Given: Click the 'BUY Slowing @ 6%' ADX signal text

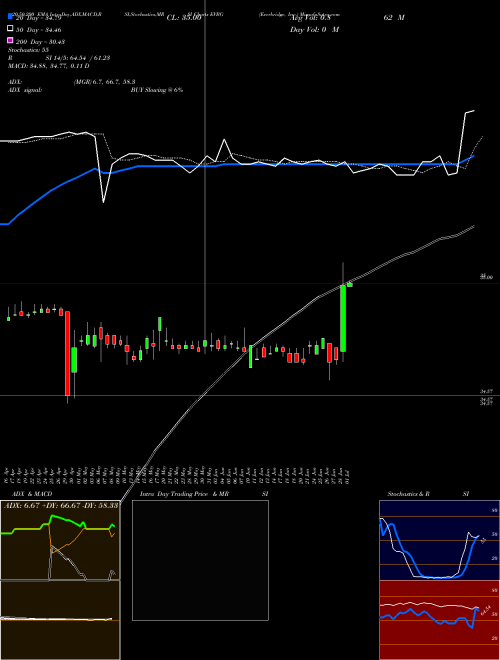Looking at the screenshot, I should 157,90.
